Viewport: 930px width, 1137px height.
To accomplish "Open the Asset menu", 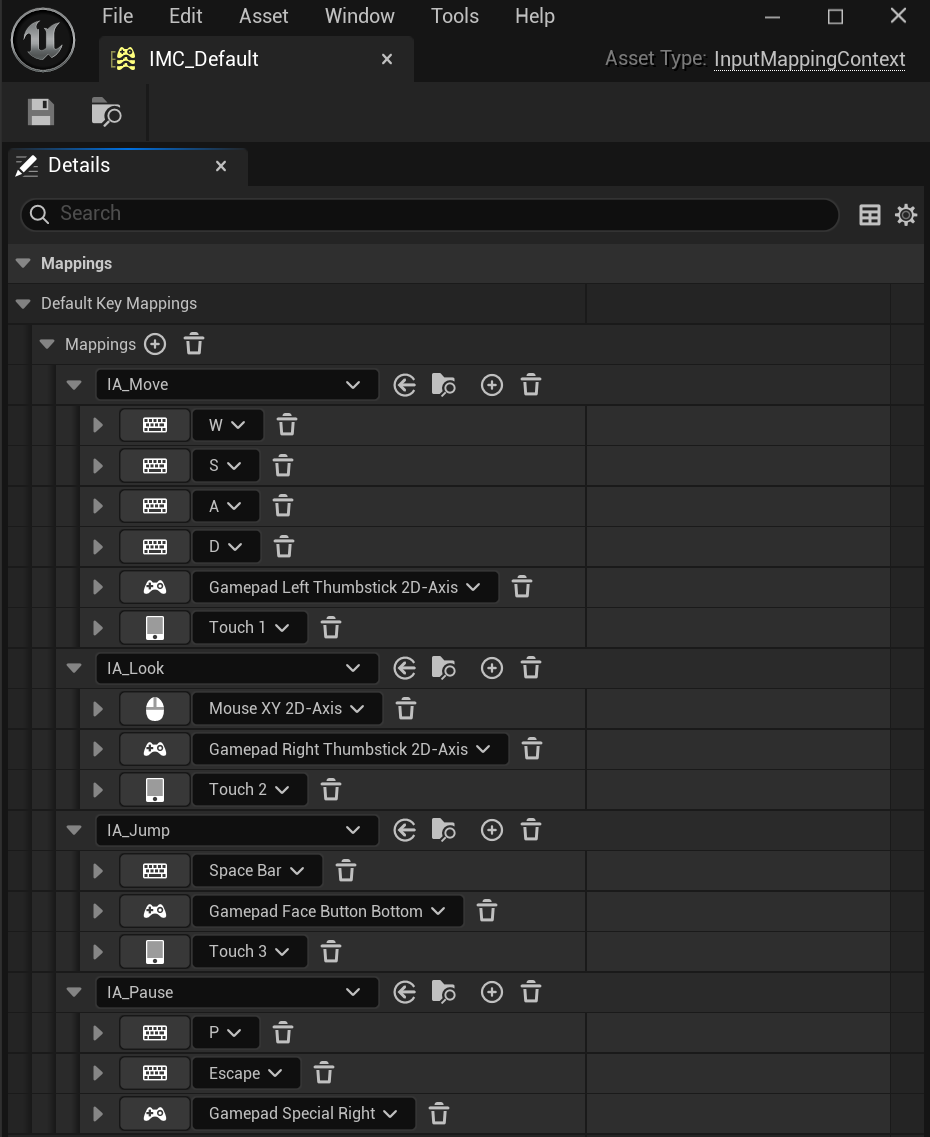I will click(x=264, y=16).
